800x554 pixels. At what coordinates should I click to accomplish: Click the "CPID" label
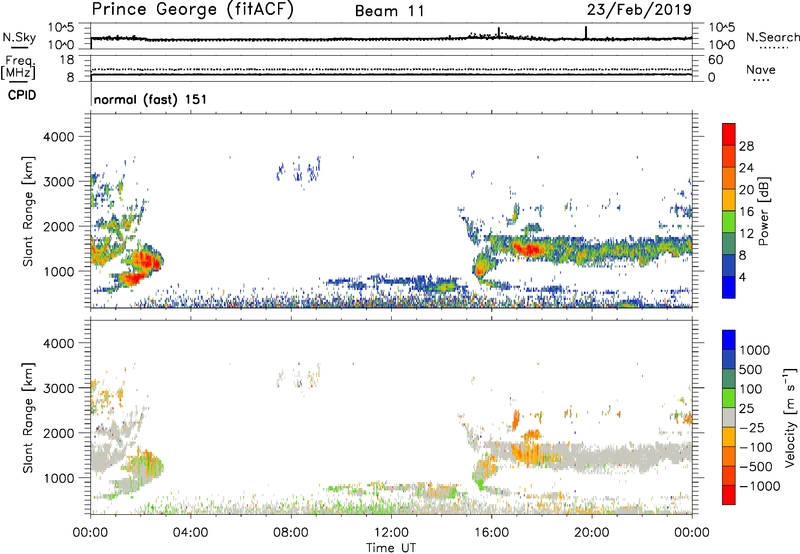(22, 95)
